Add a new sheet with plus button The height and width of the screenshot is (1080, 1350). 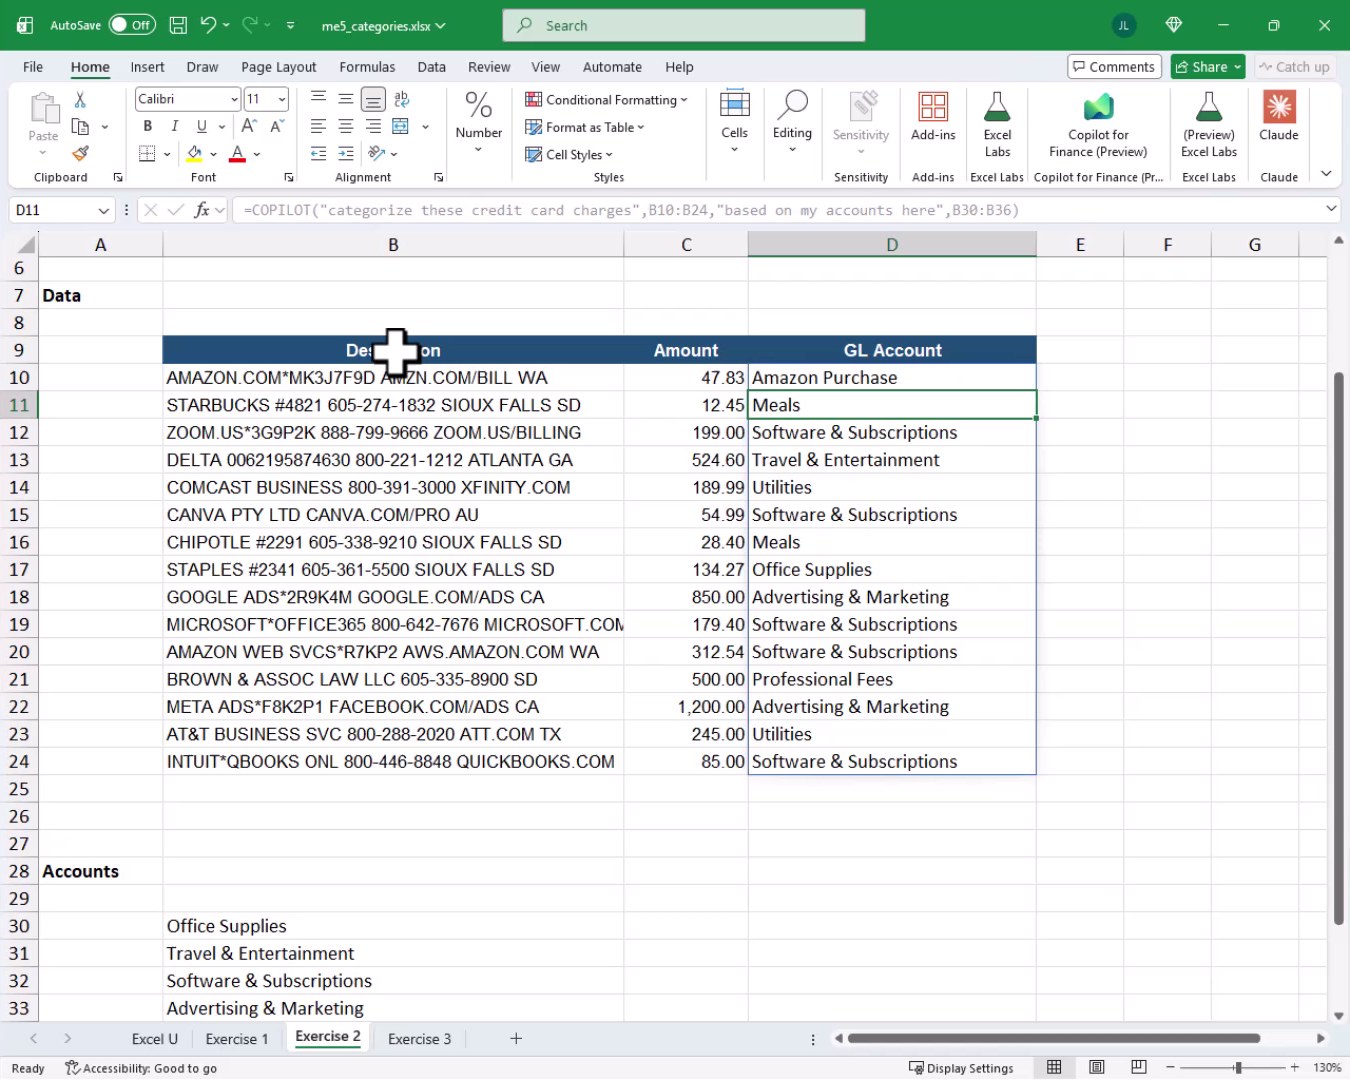[516, 1039]
